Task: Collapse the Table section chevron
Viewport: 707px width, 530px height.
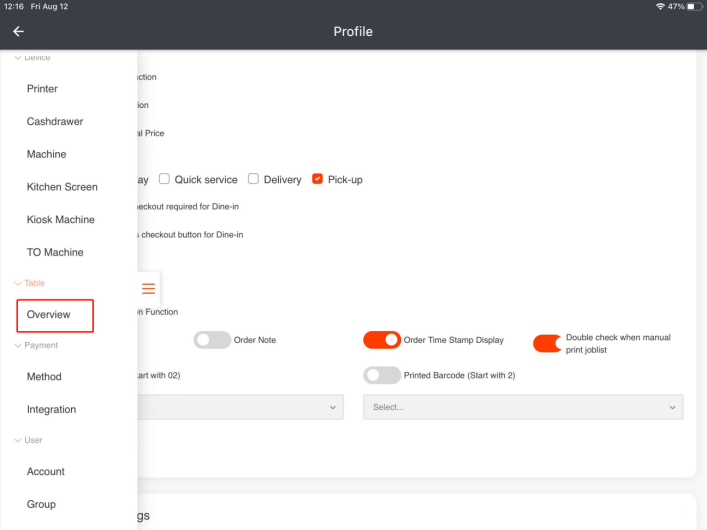Action: 17,284
